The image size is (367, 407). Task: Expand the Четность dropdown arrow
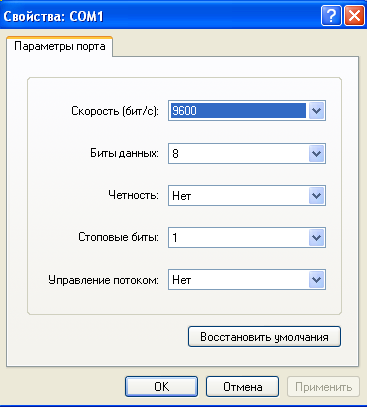tap(316, 196)
